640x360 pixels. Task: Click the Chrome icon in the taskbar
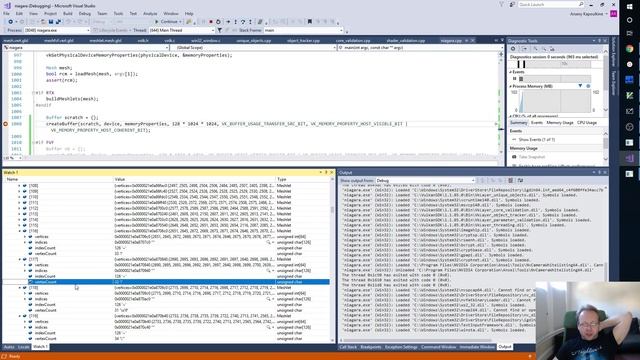pyautogui.click(x=629, y=49)
